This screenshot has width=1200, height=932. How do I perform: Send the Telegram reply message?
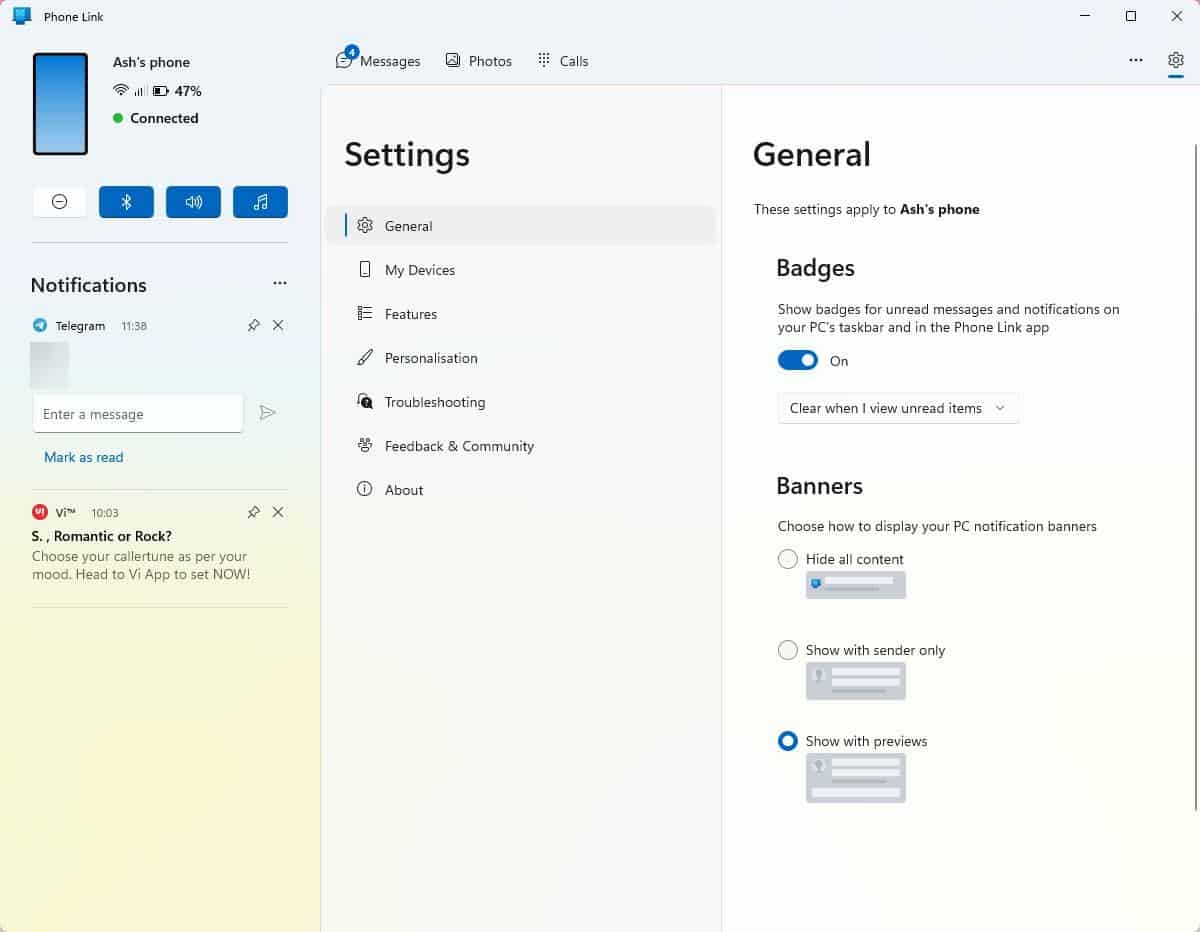267,412
